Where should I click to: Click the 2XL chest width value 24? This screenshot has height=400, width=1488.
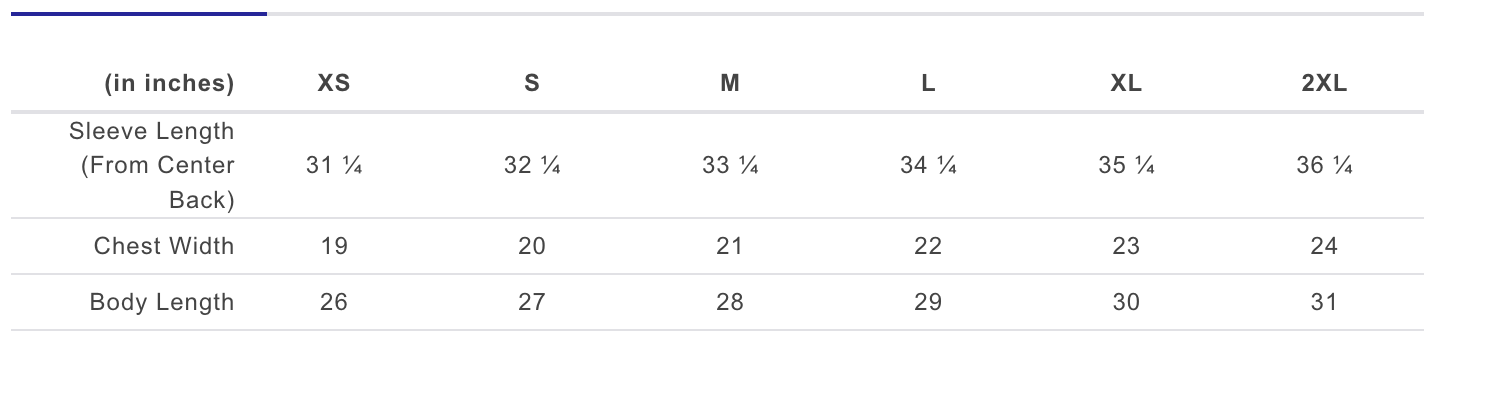coord(1324,246)
